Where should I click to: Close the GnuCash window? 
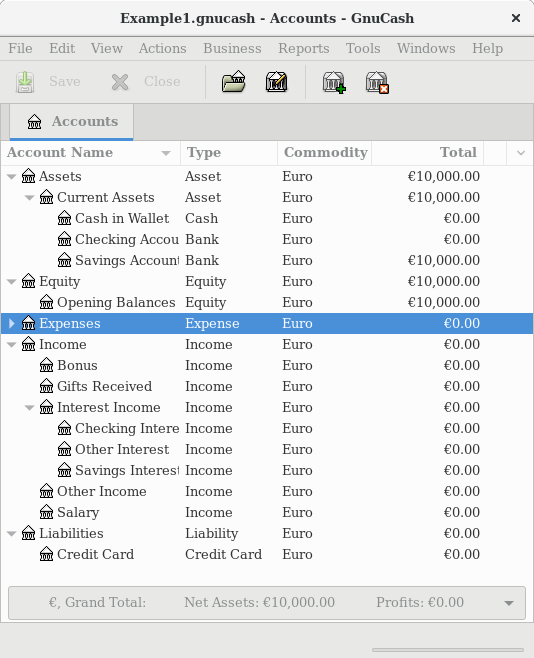coord(516,18)
